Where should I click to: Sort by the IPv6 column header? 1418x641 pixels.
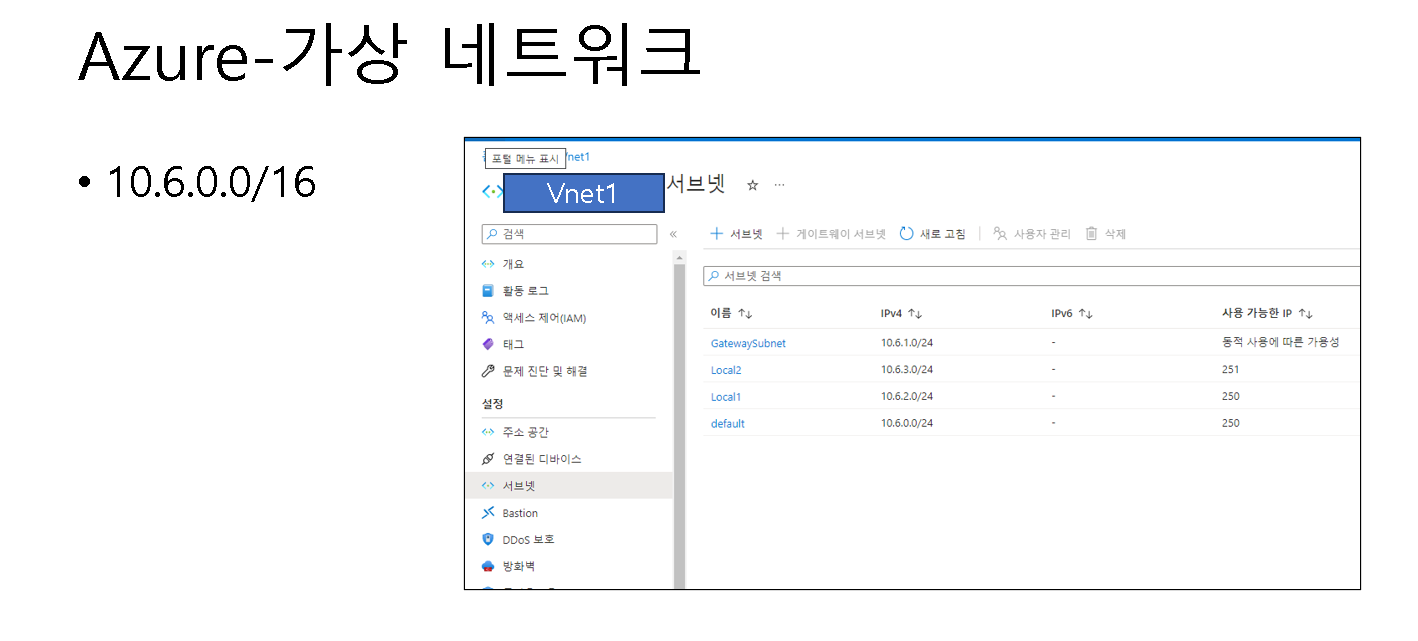click(1072, 313)
